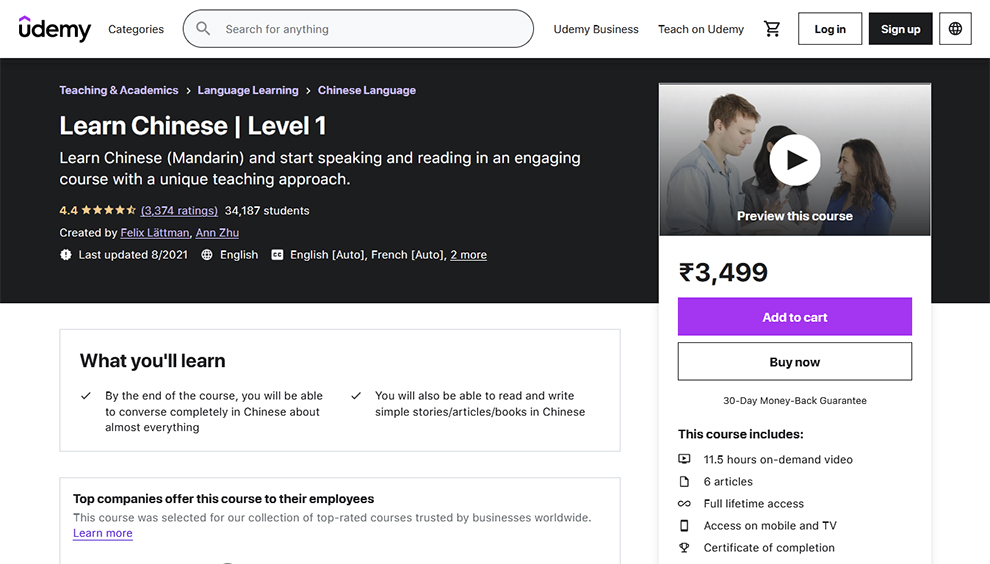Go to Language Learning breadcrumb
990x564 pixels.
(x=248, y=90)
